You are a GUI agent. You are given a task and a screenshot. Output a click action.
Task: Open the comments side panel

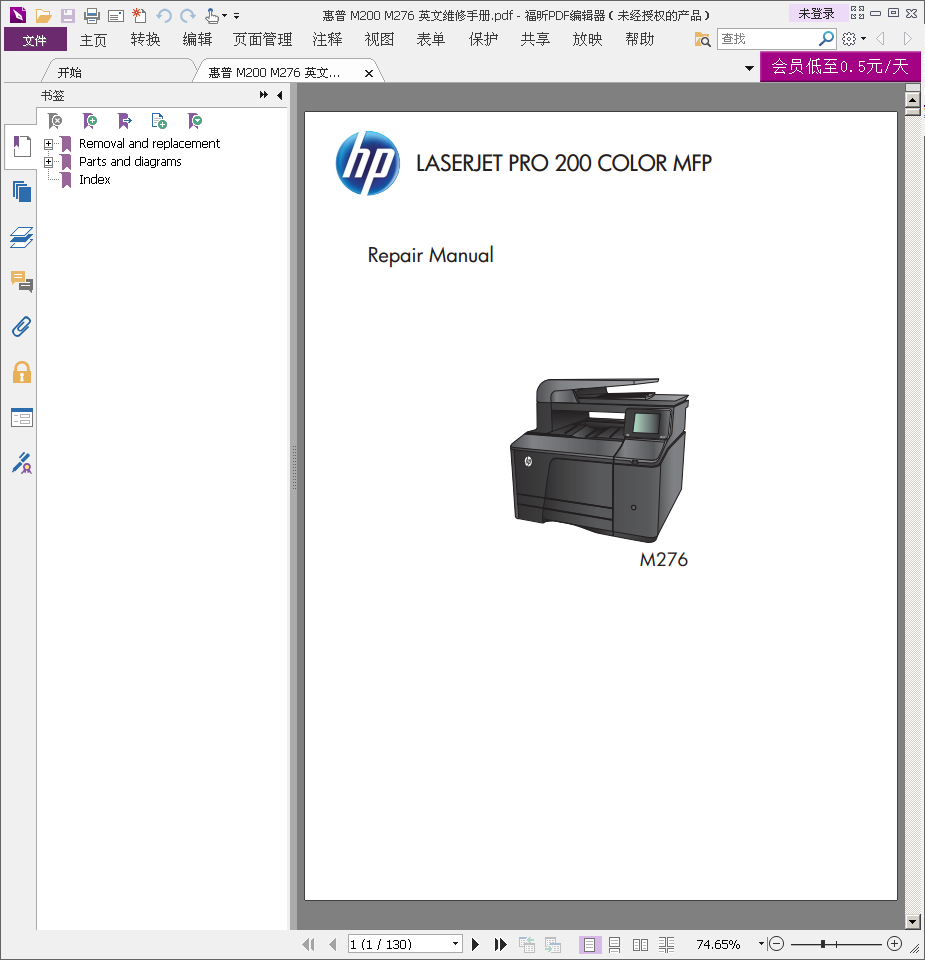click(x=22, y=282)
